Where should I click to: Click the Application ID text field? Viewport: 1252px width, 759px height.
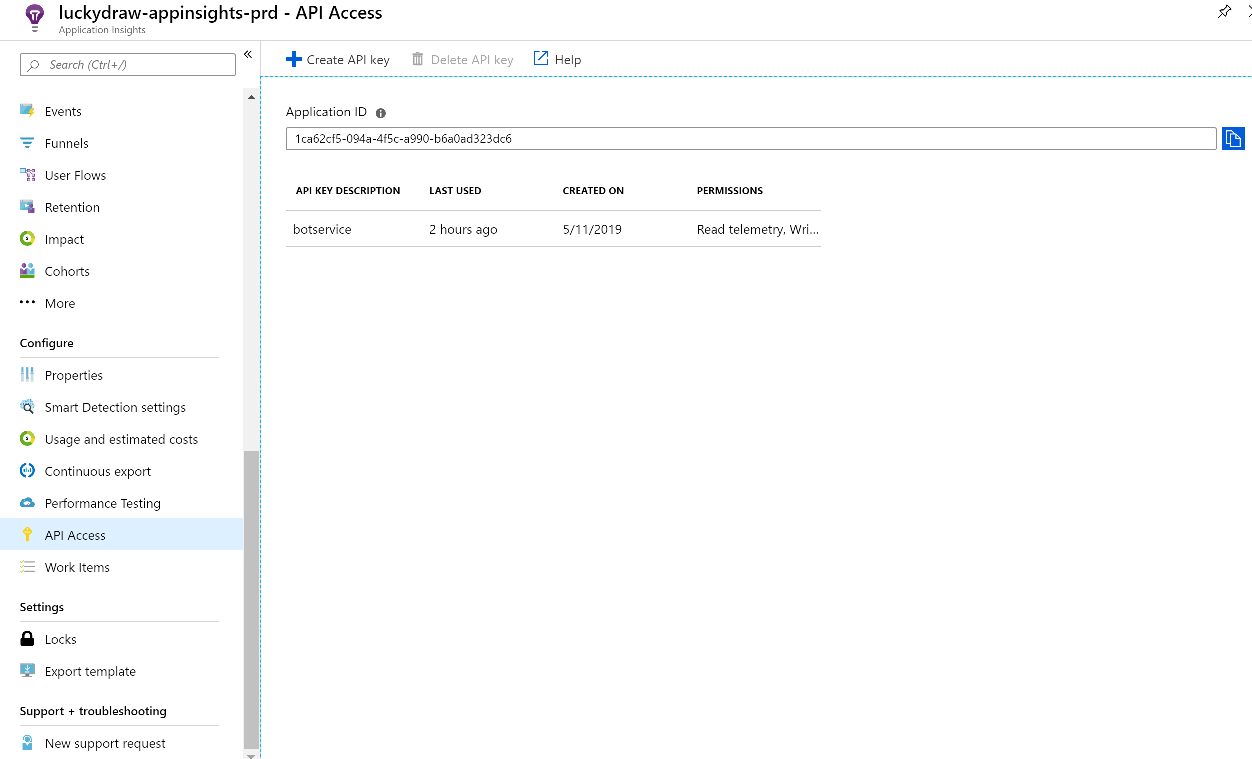coord(751,139)
